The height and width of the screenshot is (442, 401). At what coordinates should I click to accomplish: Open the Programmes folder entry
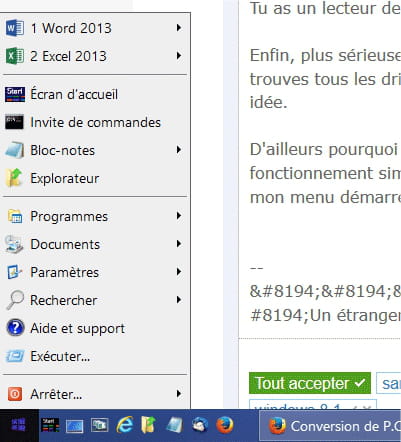[95, 216]
